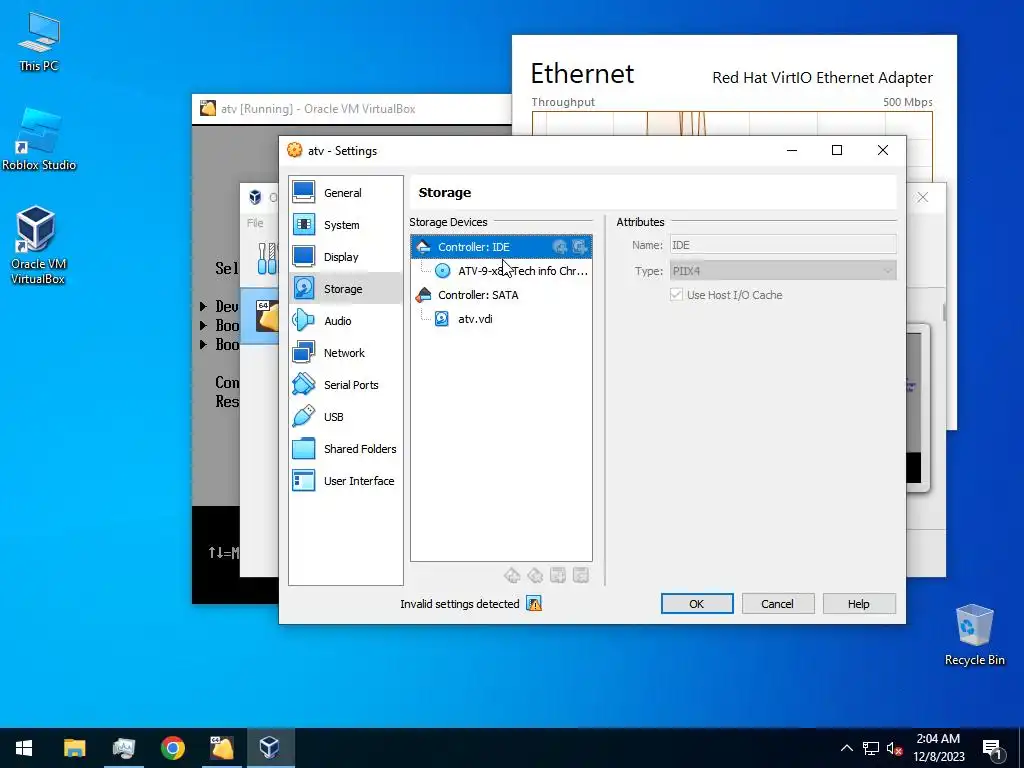Click the SATA controller icon
The image size is (1024, 768).
(423, 295)
